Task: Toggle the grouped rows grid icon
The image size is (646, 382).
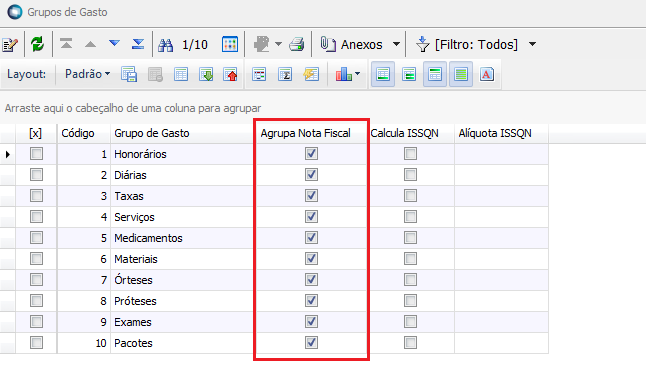Action: click(x=409, y=75)
